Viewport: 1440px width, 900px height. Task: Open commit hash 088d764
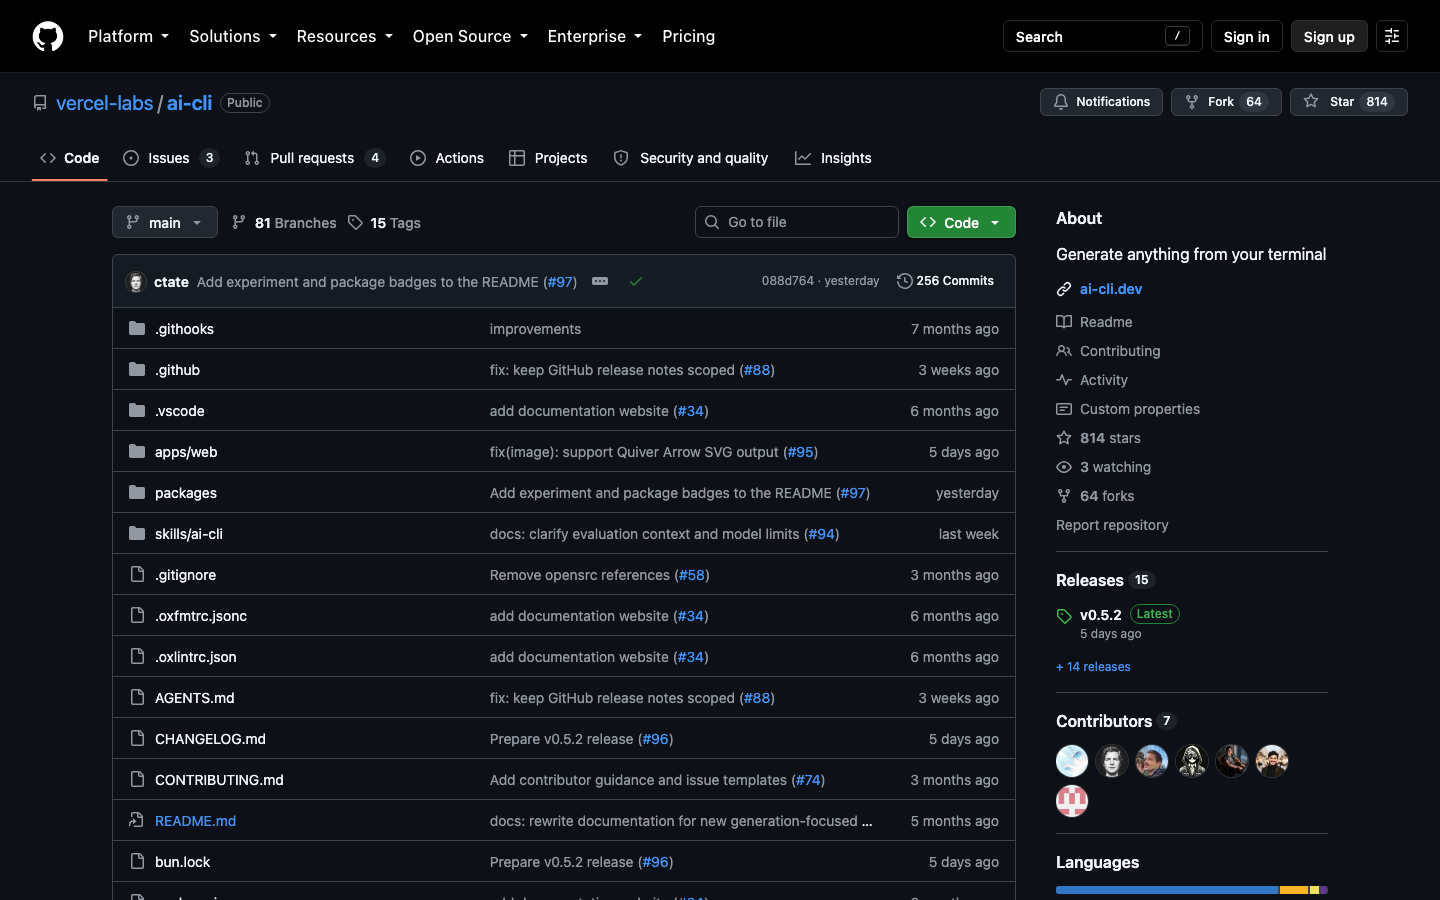pos(788,281)
